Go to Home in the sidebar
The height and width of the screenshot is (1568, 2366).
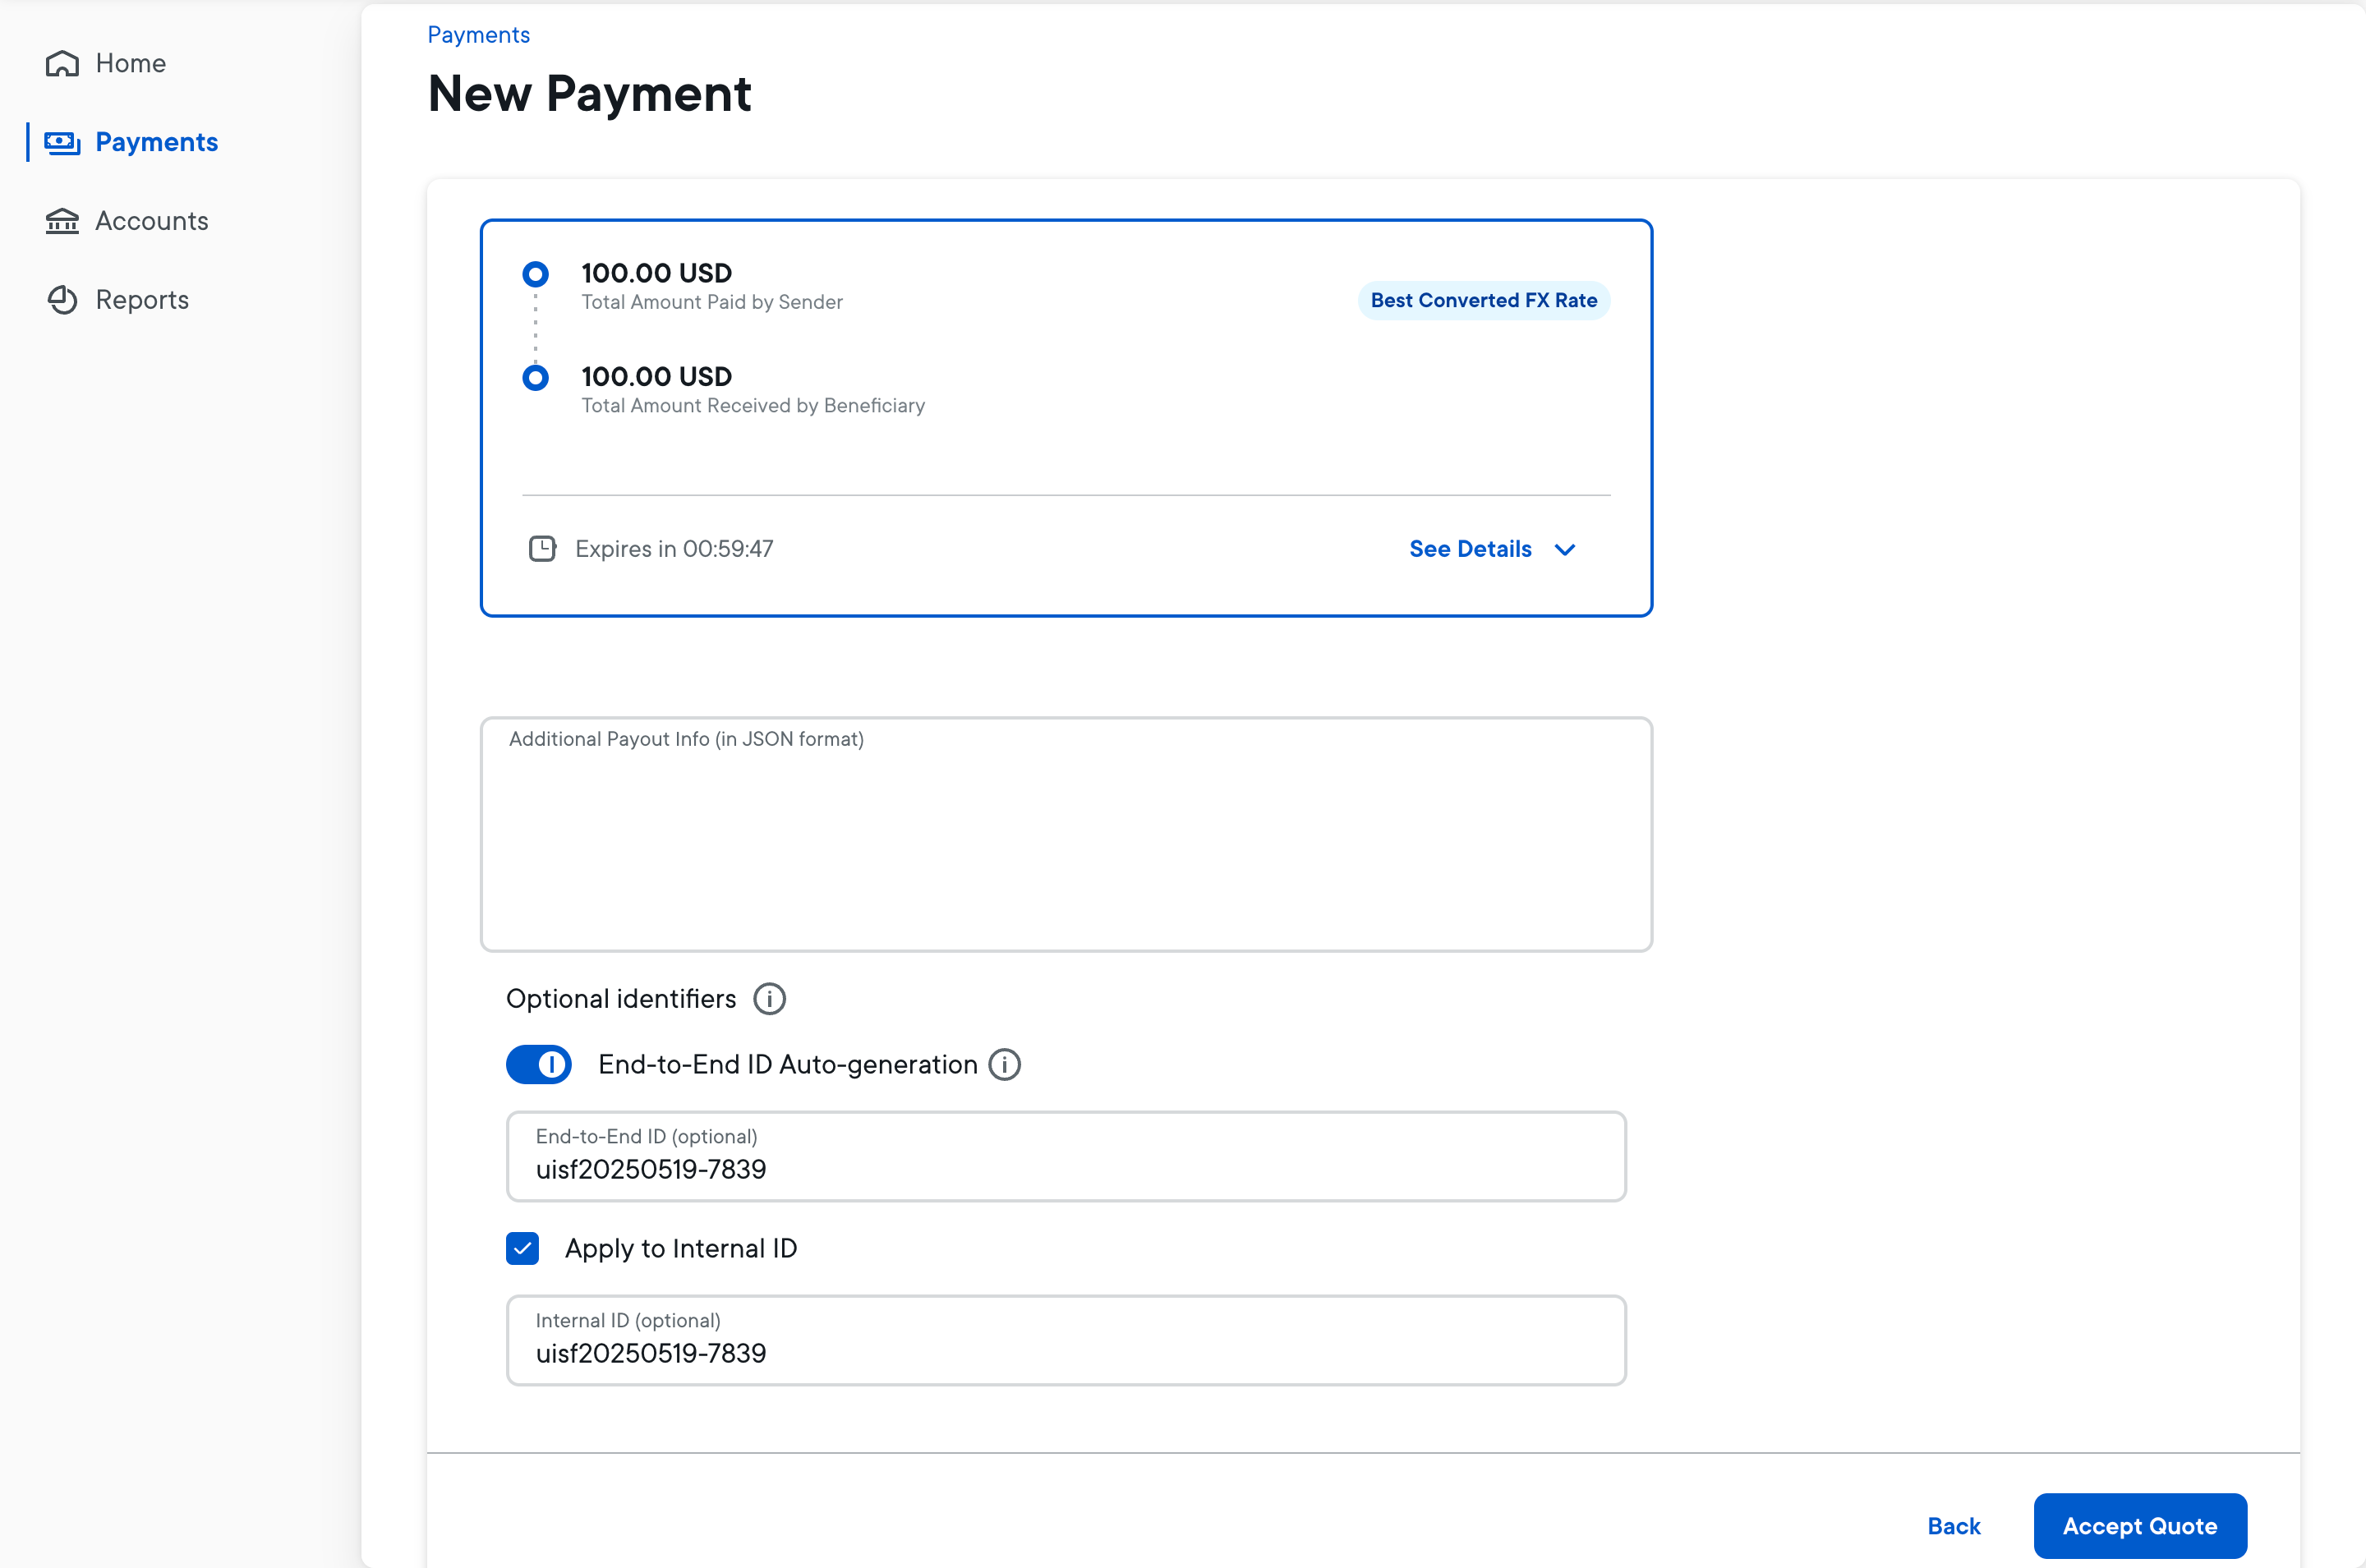(x=130, y=64)
